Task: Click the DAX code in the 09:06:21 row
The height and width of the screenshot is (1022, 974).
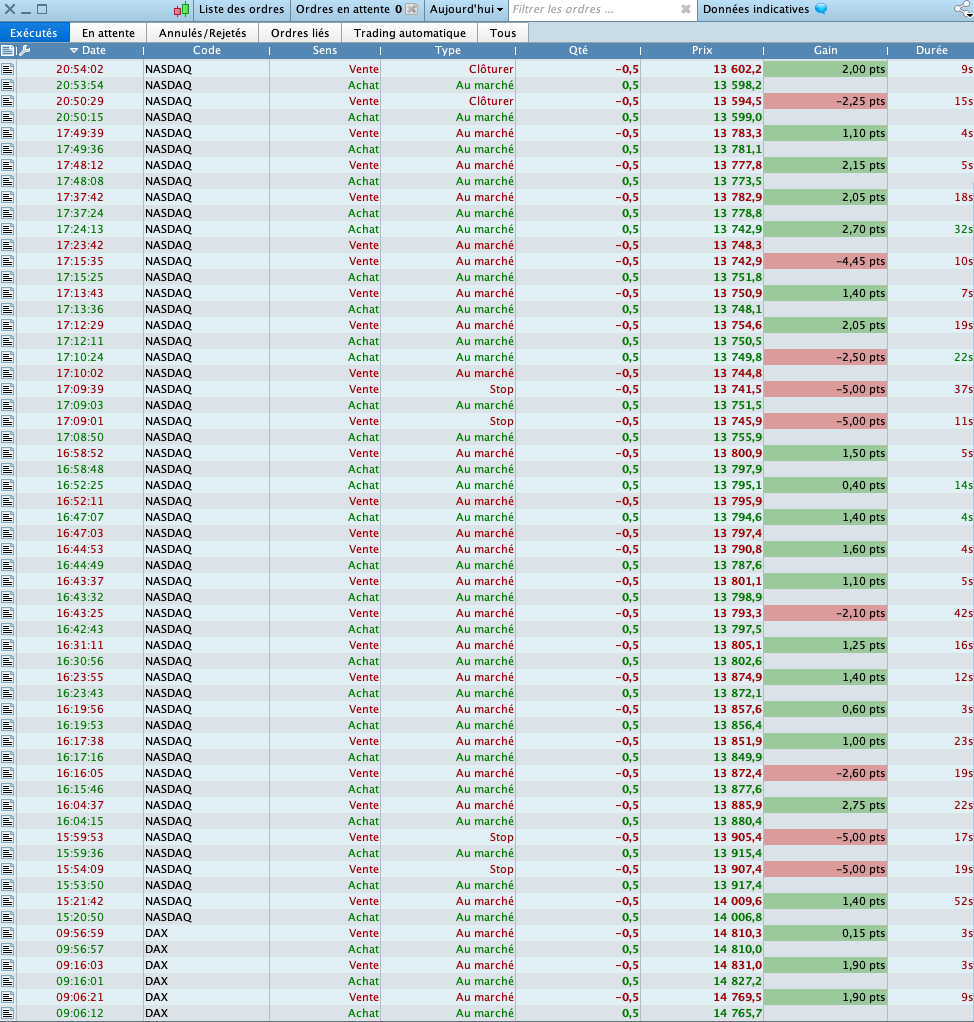Action: click(156, 997)
